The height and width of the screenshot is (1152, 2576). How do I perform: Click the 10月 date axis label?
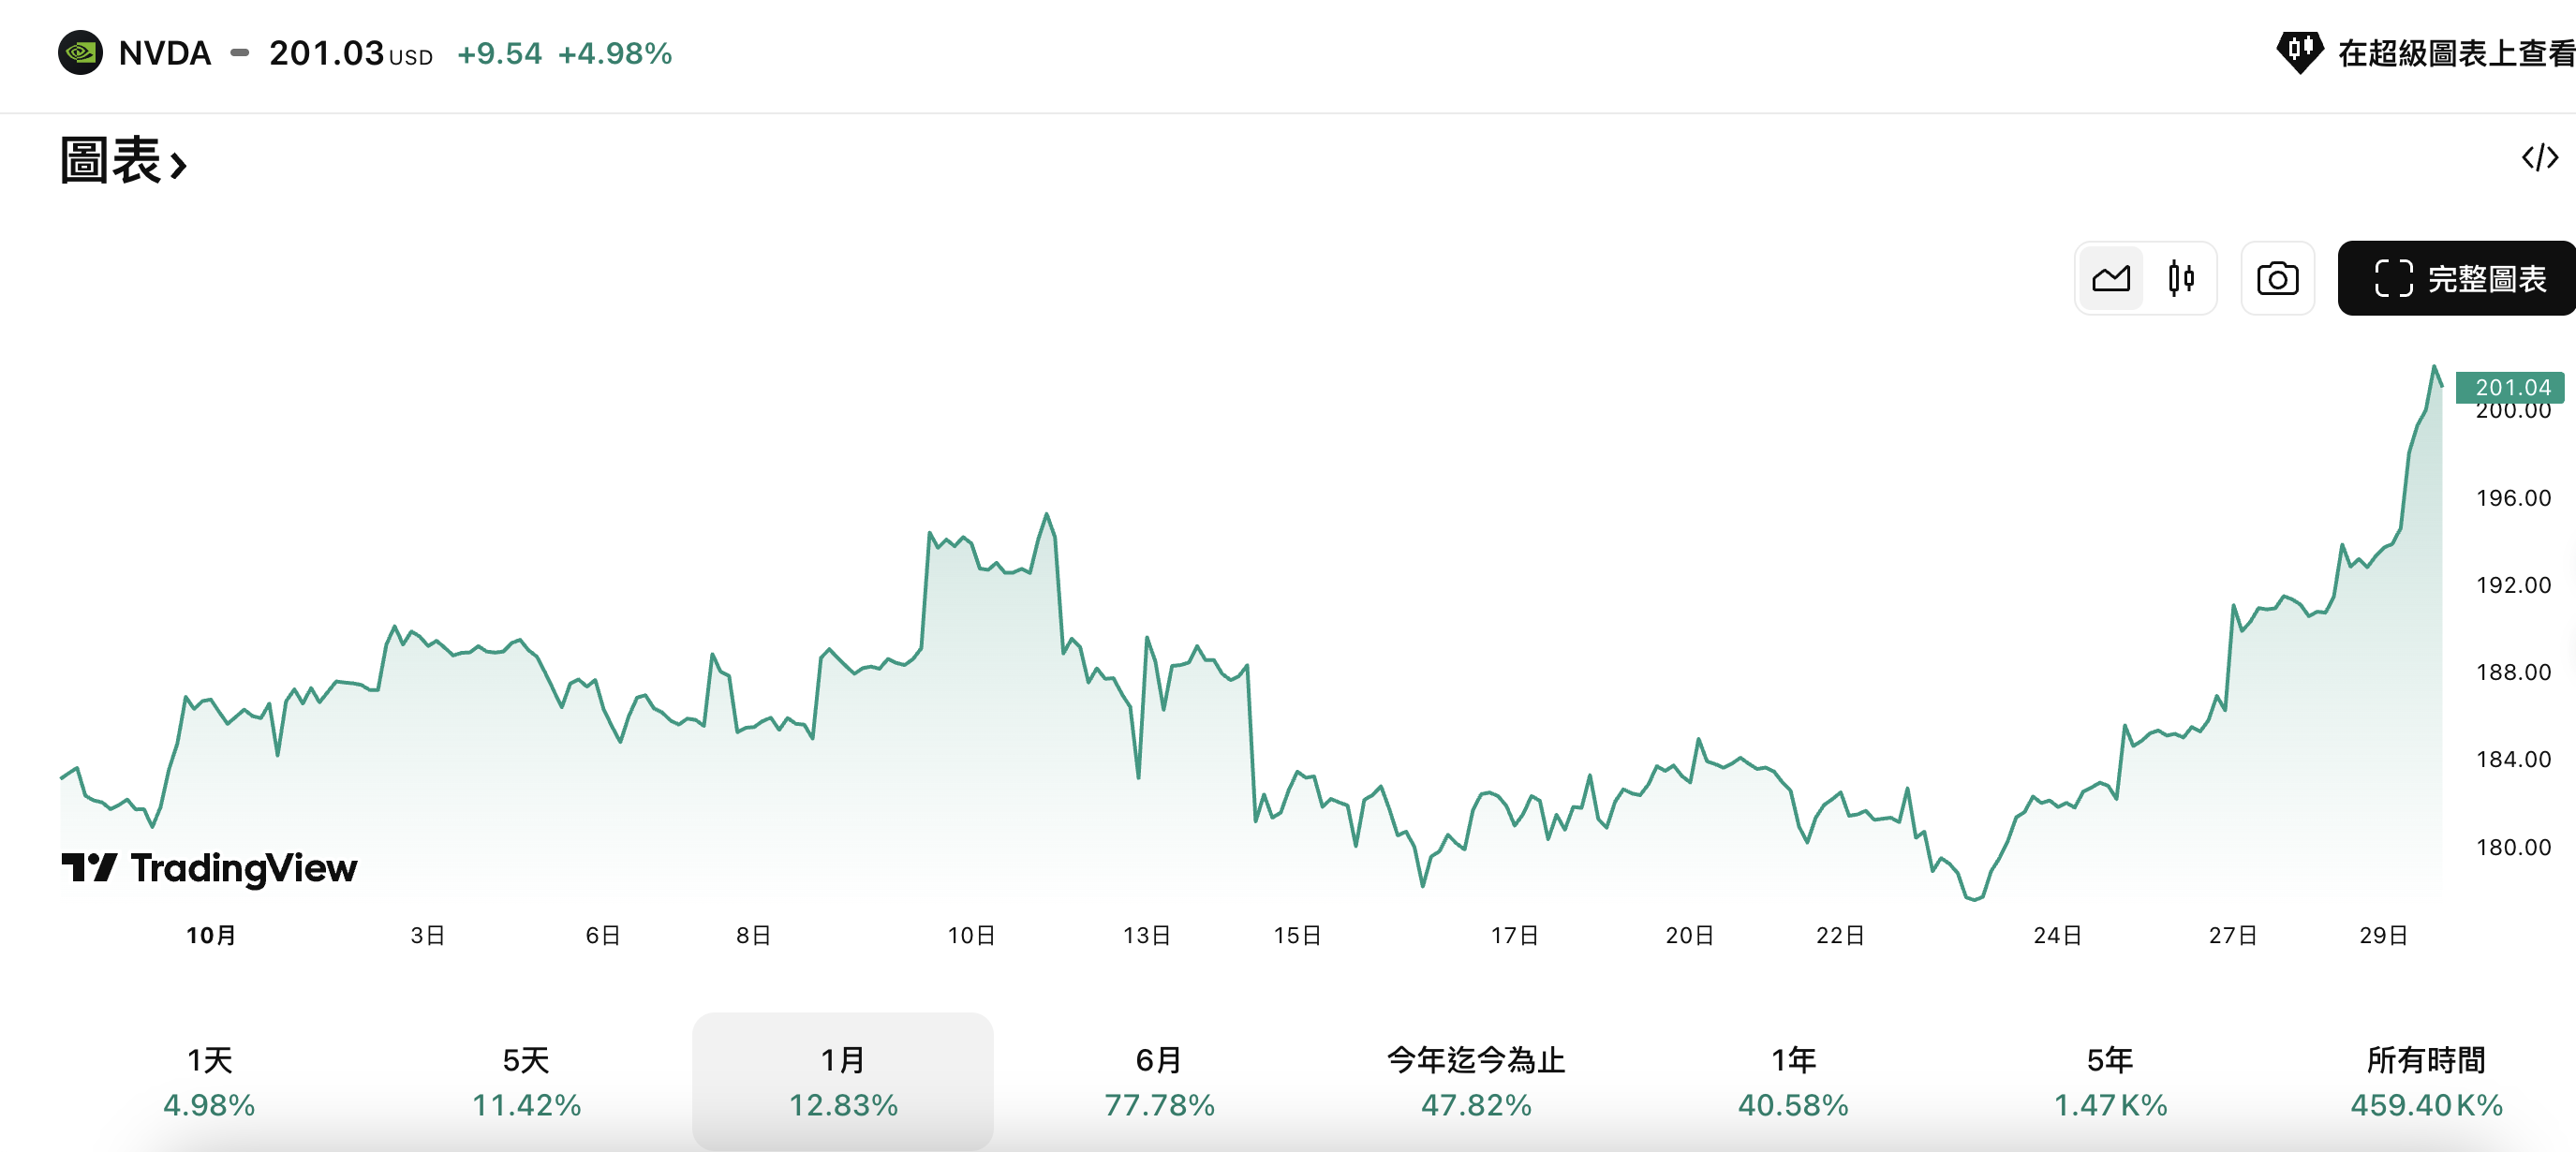coord(211,935)
